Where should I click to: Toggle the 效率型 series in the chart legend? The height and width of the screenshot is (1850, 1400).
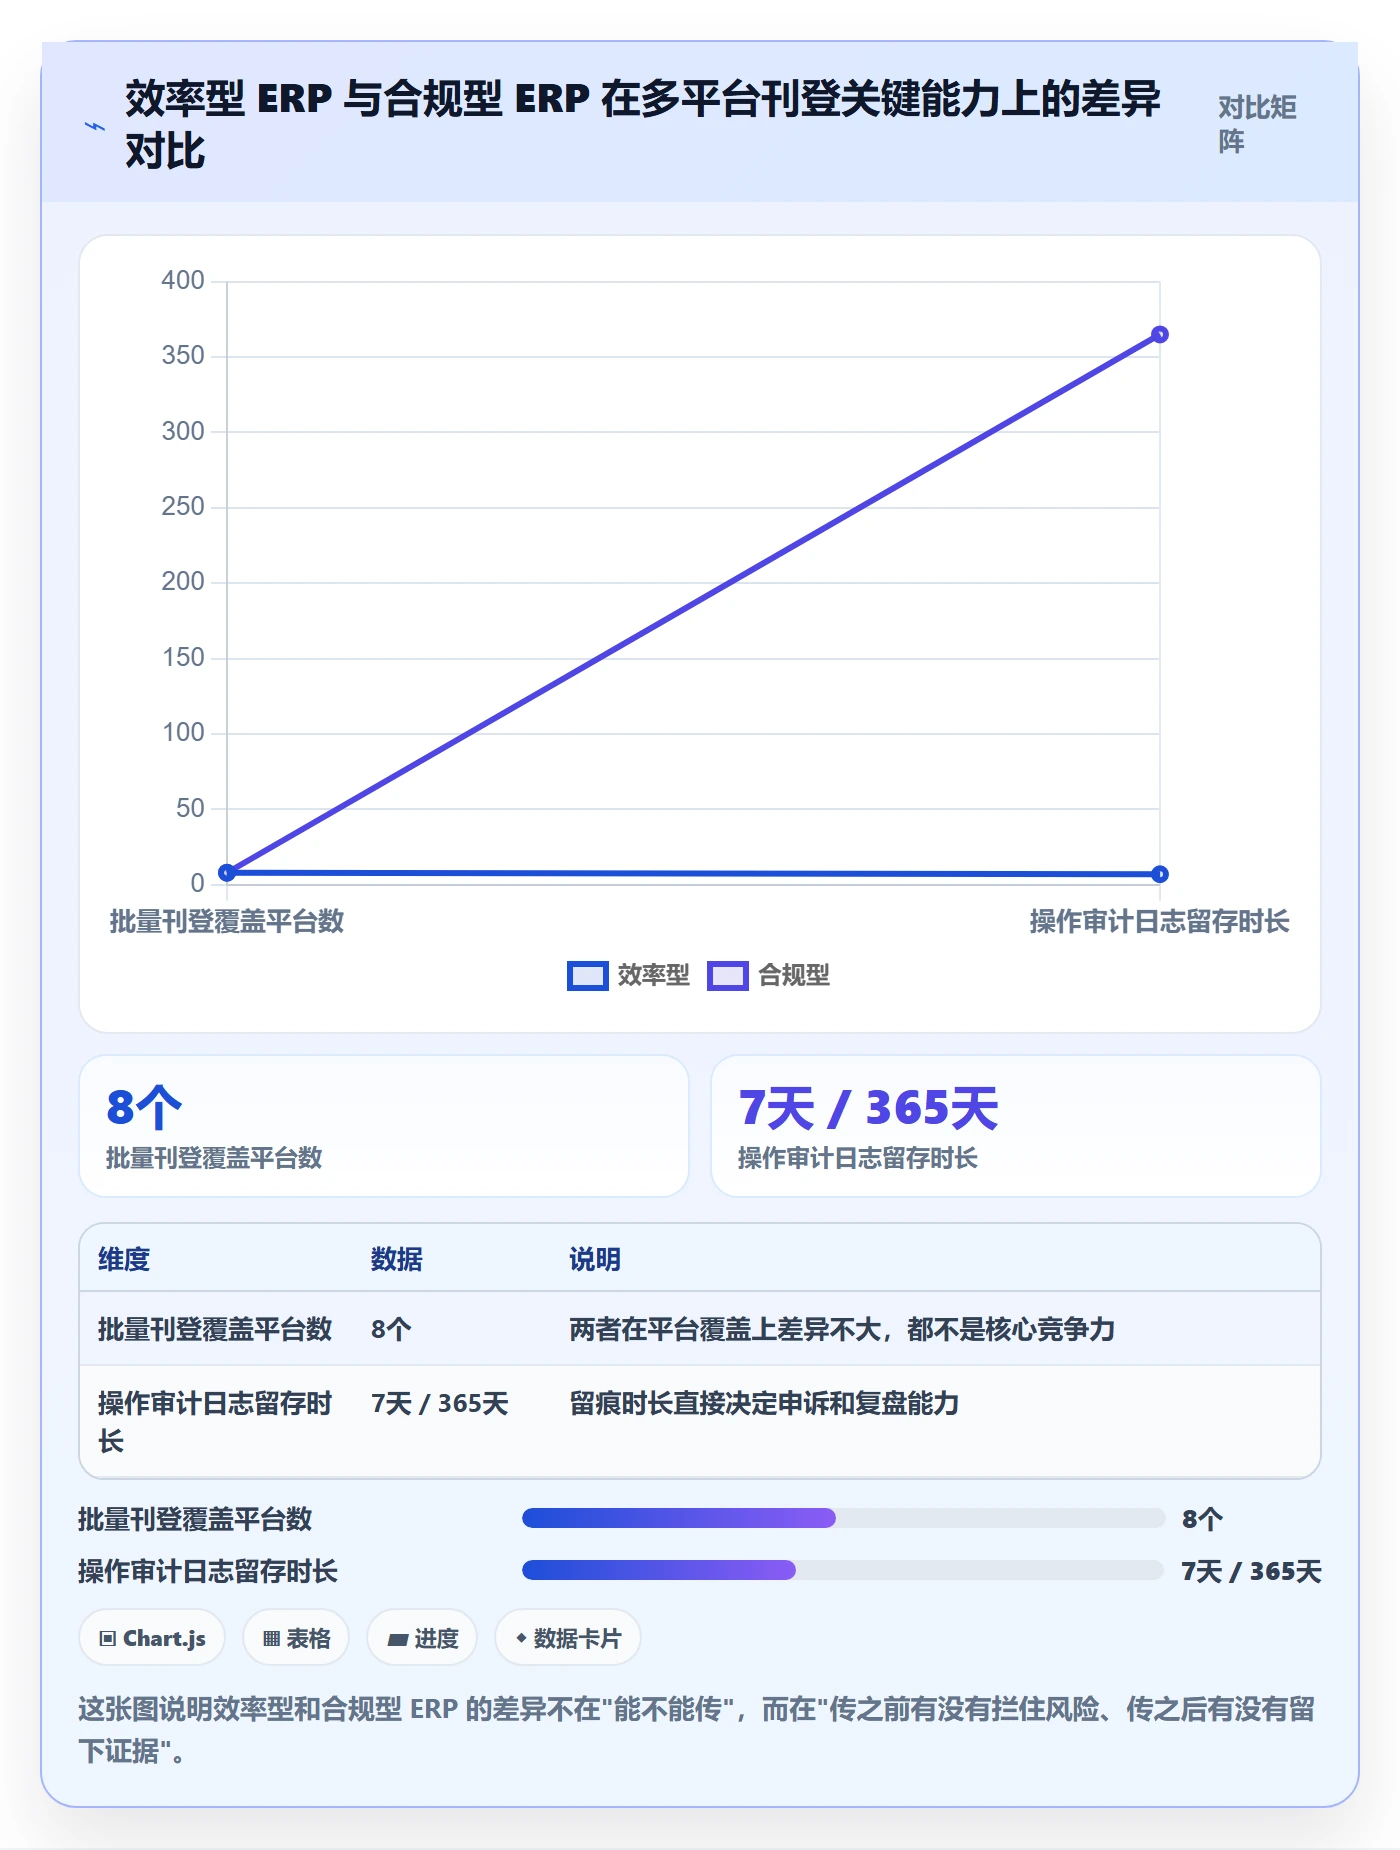click(x=628, y=975)
